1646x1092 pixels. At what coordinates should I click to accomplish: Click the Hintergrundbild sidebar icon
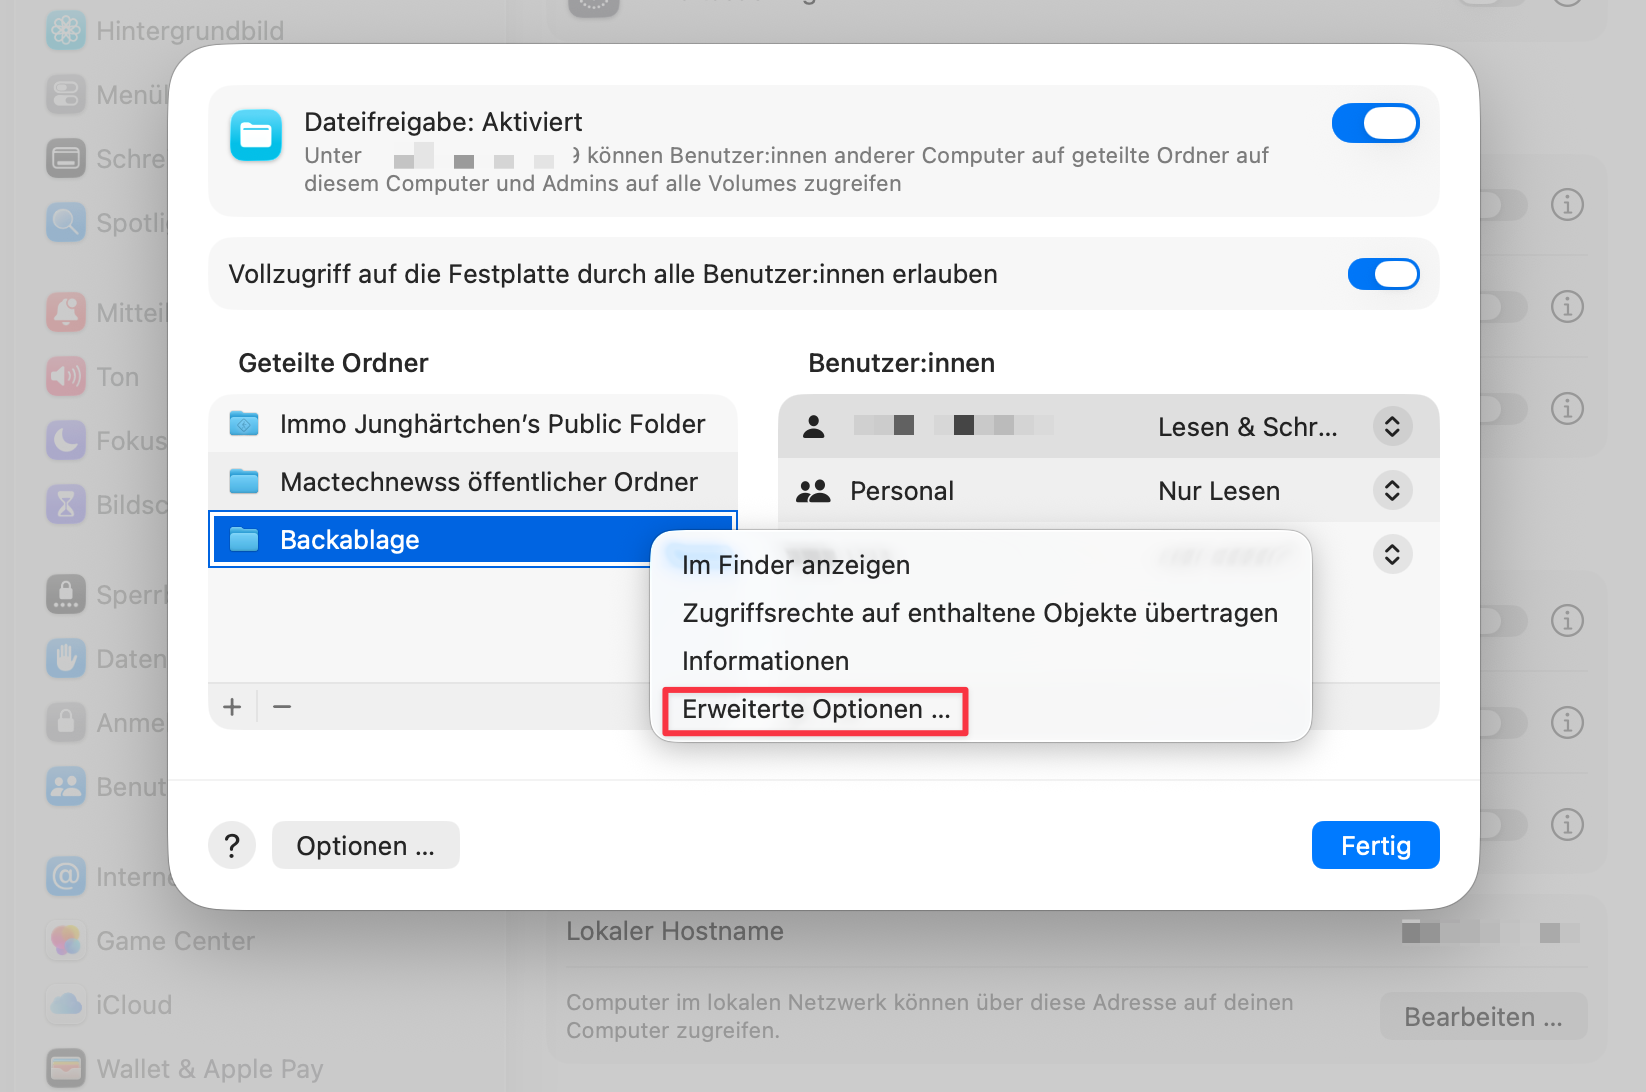pos(66,31)
